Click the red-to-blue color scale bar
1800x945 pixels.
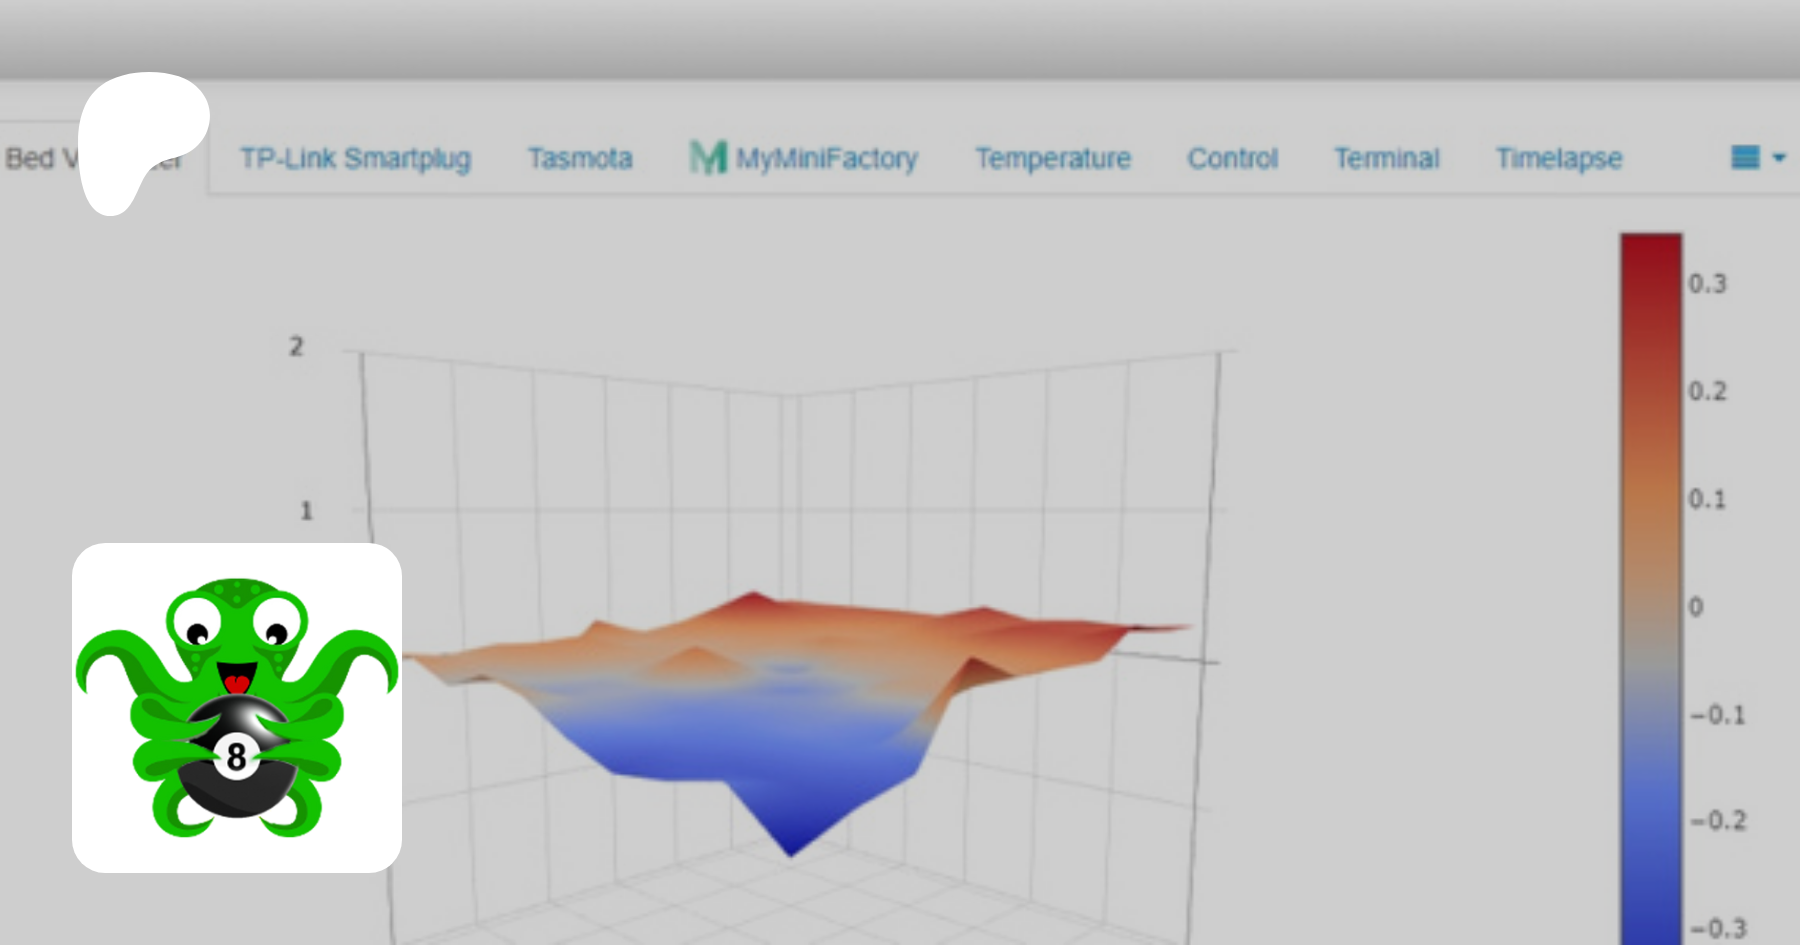click(x=1650, y=588)
